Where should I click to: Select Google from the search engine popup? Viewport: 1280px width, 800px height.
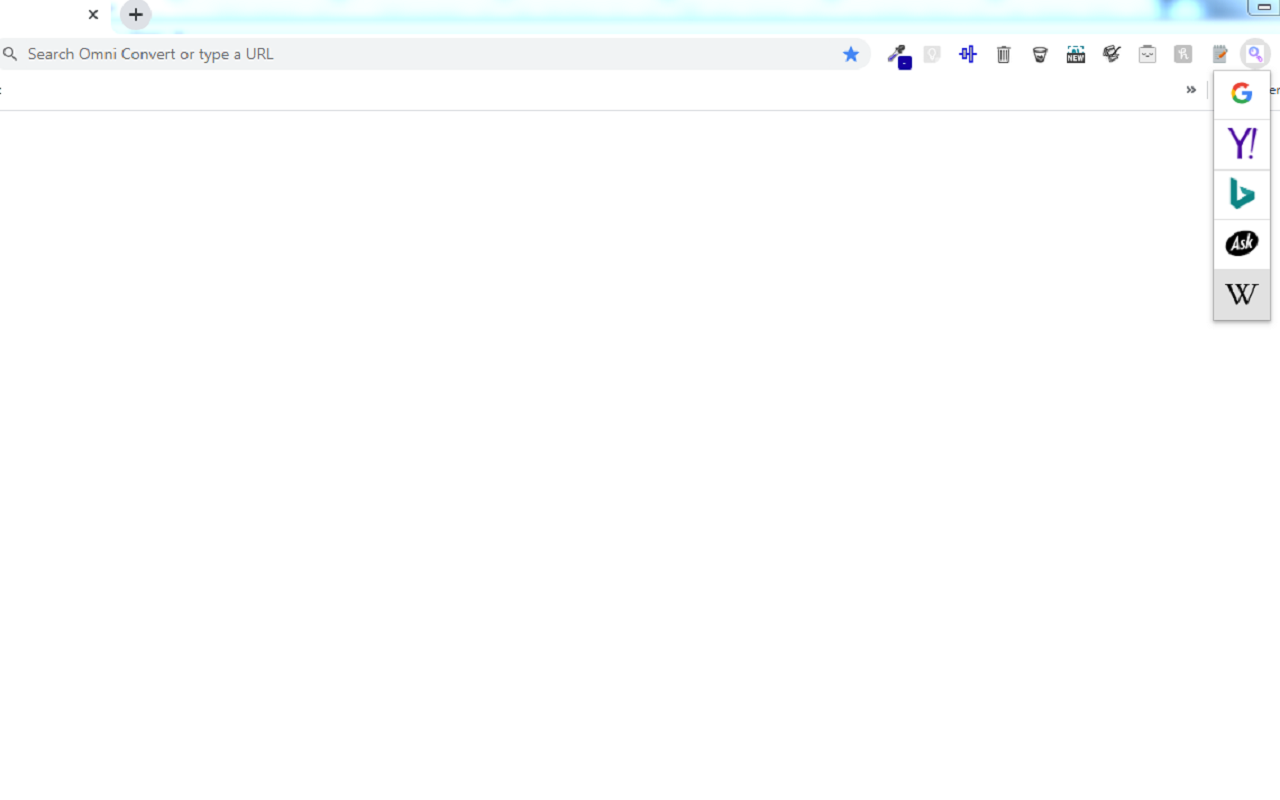point(1241,93)
